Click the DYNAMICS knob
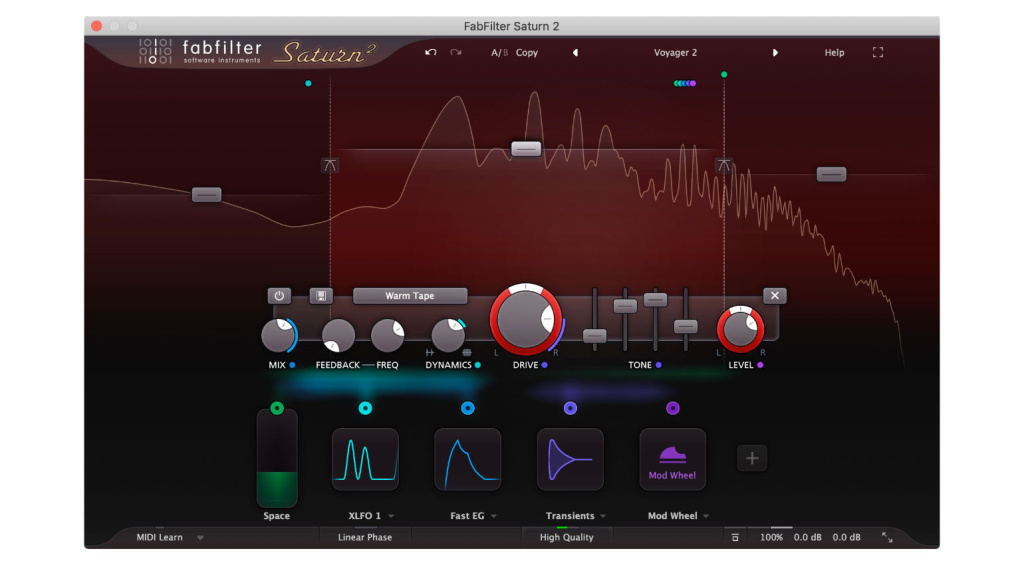Image resolution: width=1024 pixels, height=565 pixels. (449, 336)
